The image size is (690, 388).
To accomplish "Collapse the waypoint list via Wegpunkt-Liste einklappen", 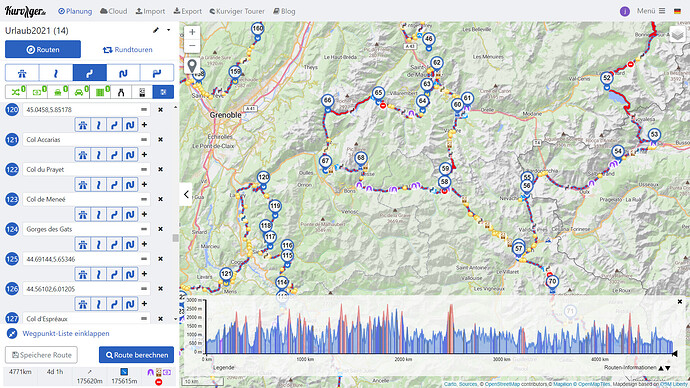I will tap(66, 333).
